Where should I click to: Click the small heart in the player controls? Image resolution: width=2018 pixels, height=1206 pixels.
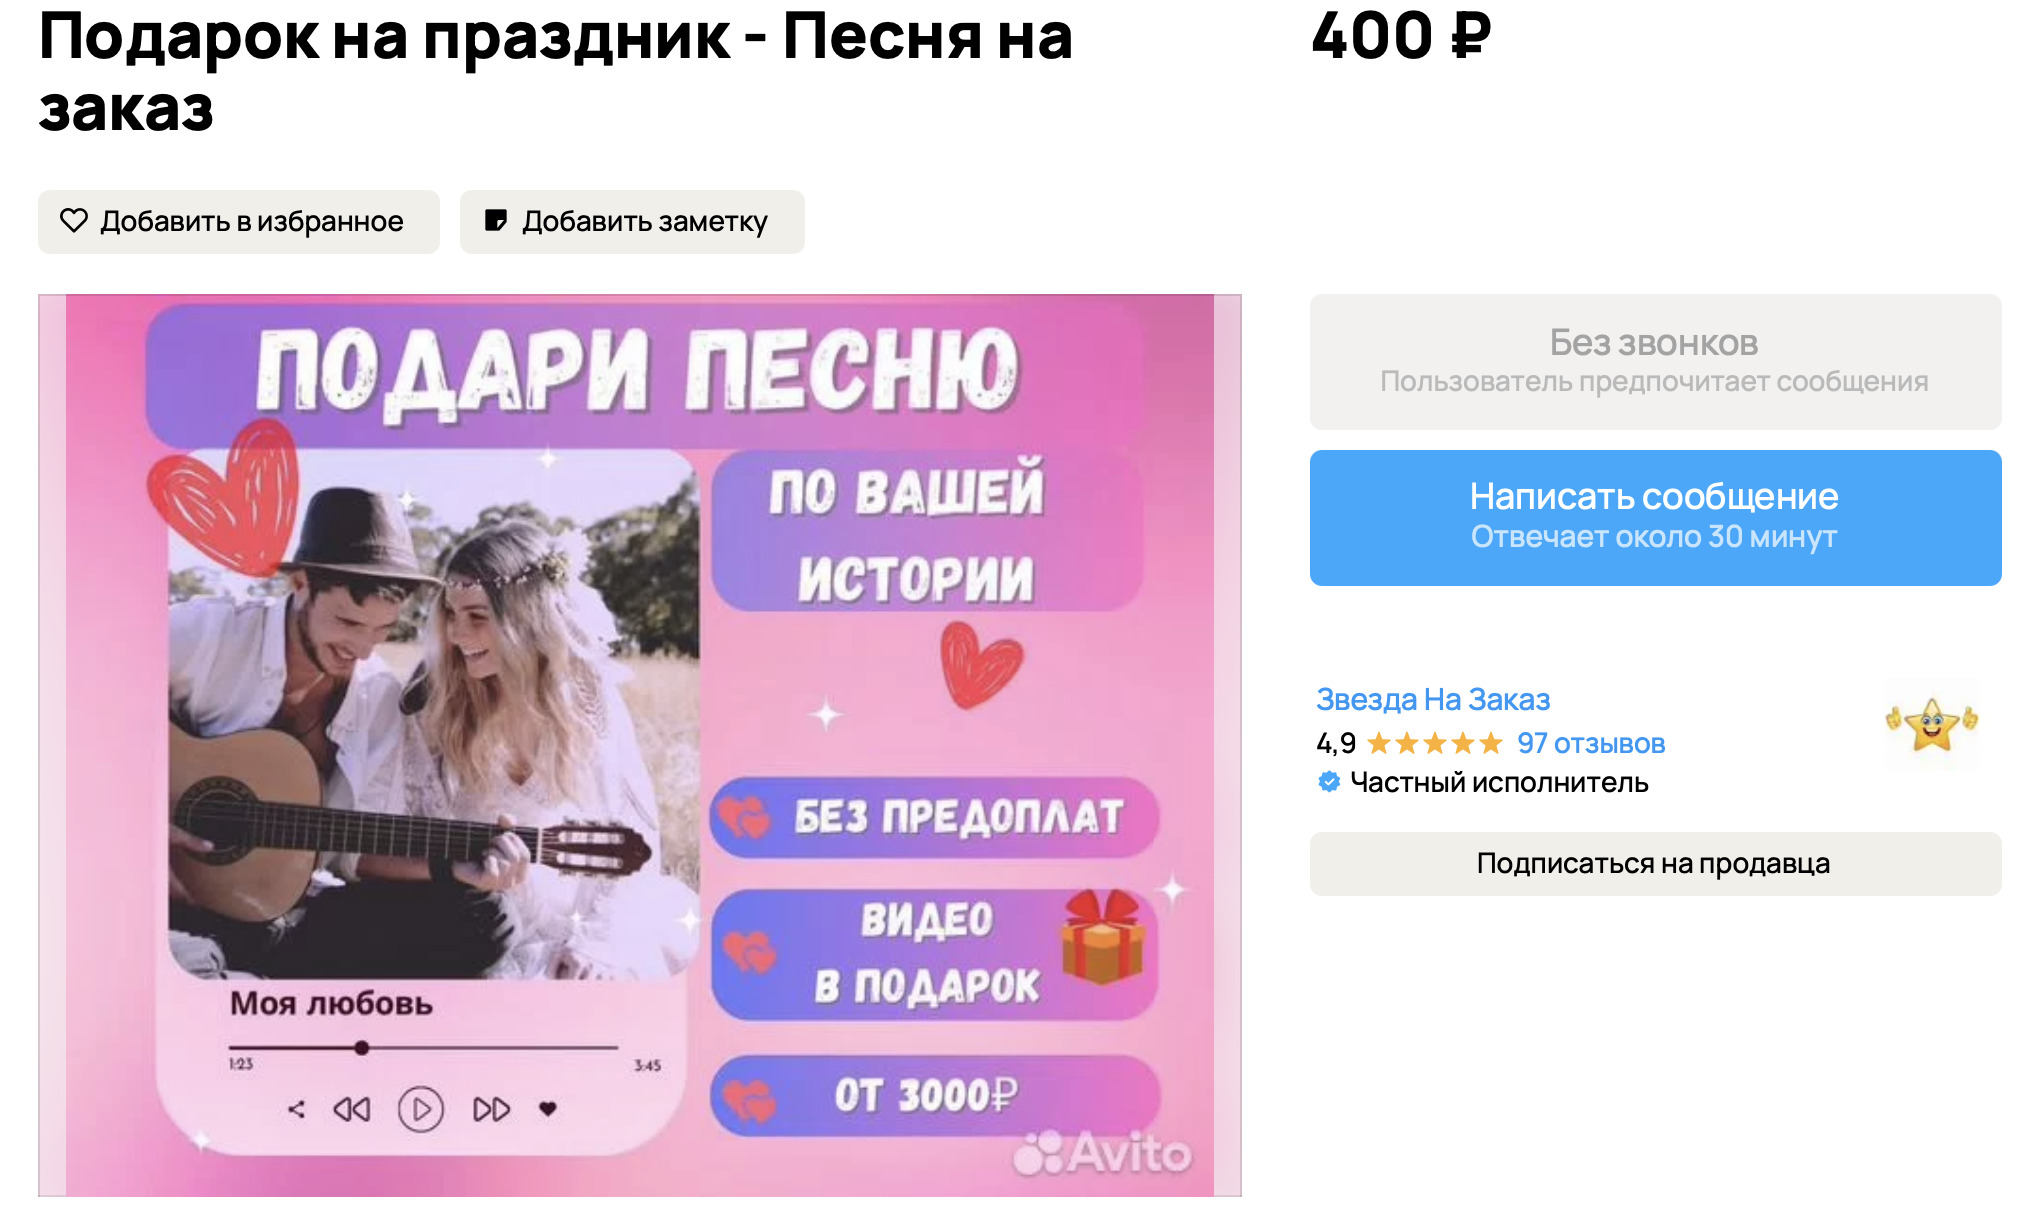547,1108
